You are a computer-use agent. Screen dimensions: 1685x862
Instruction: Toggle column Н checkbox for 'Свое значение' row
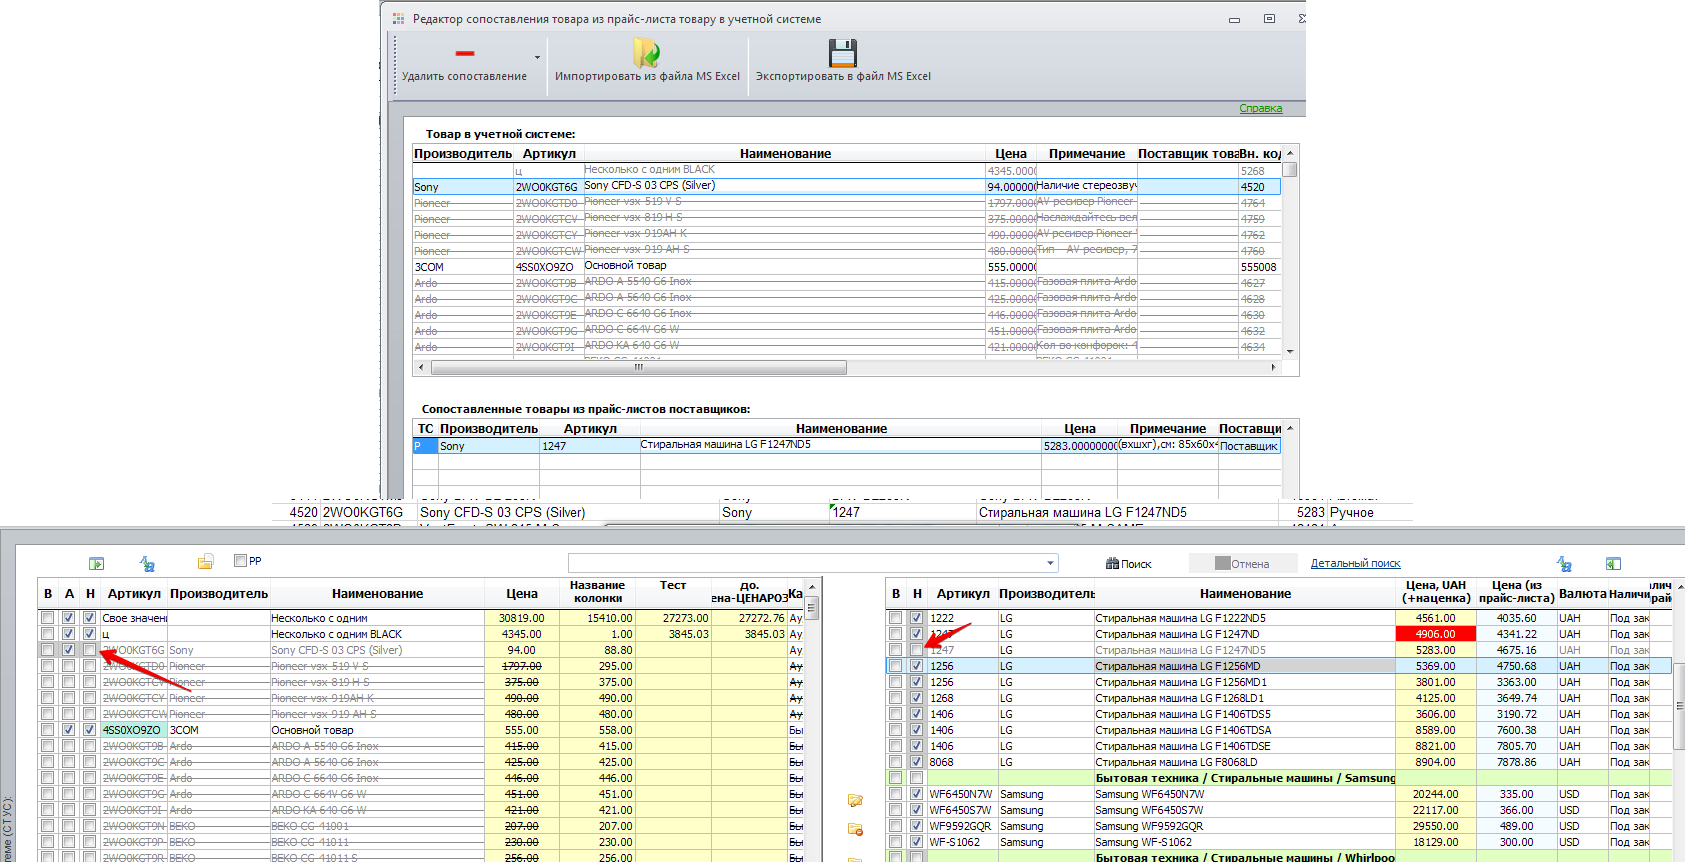point(90,618)
